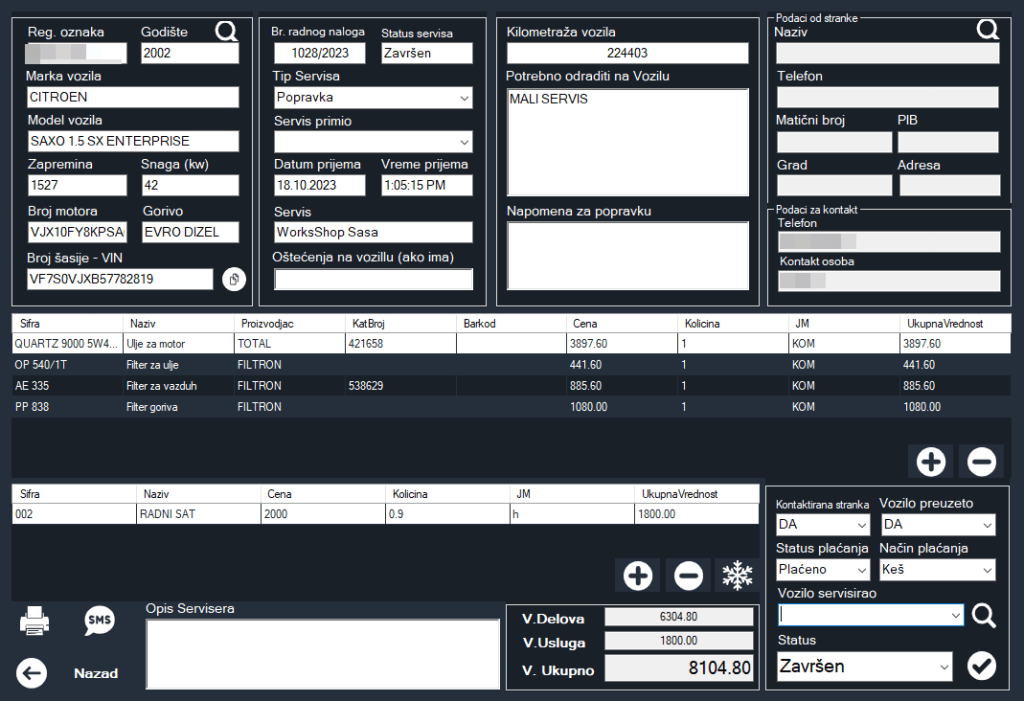Add a service row with plus icon
The image size is (1024, 701).
tap(638, 575)
